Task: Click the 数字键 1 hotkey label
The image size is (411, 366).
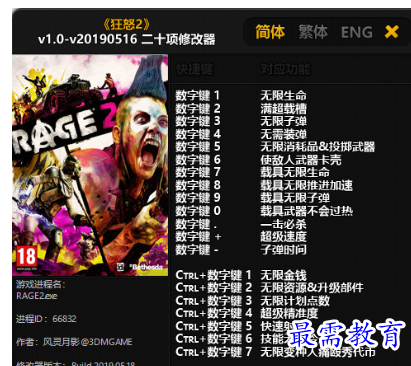Action: pos(198,95)
